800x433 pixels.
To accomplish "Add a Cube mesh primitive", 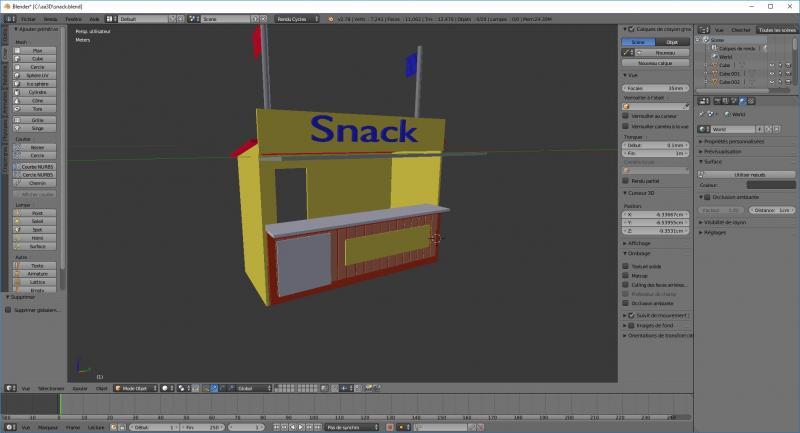I will [37, 58].
